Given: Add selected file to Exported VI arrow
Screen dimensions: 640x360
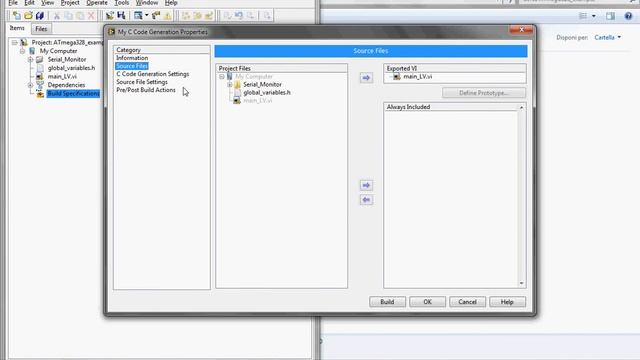Looking at the screenshot, I should coord(366,78).
